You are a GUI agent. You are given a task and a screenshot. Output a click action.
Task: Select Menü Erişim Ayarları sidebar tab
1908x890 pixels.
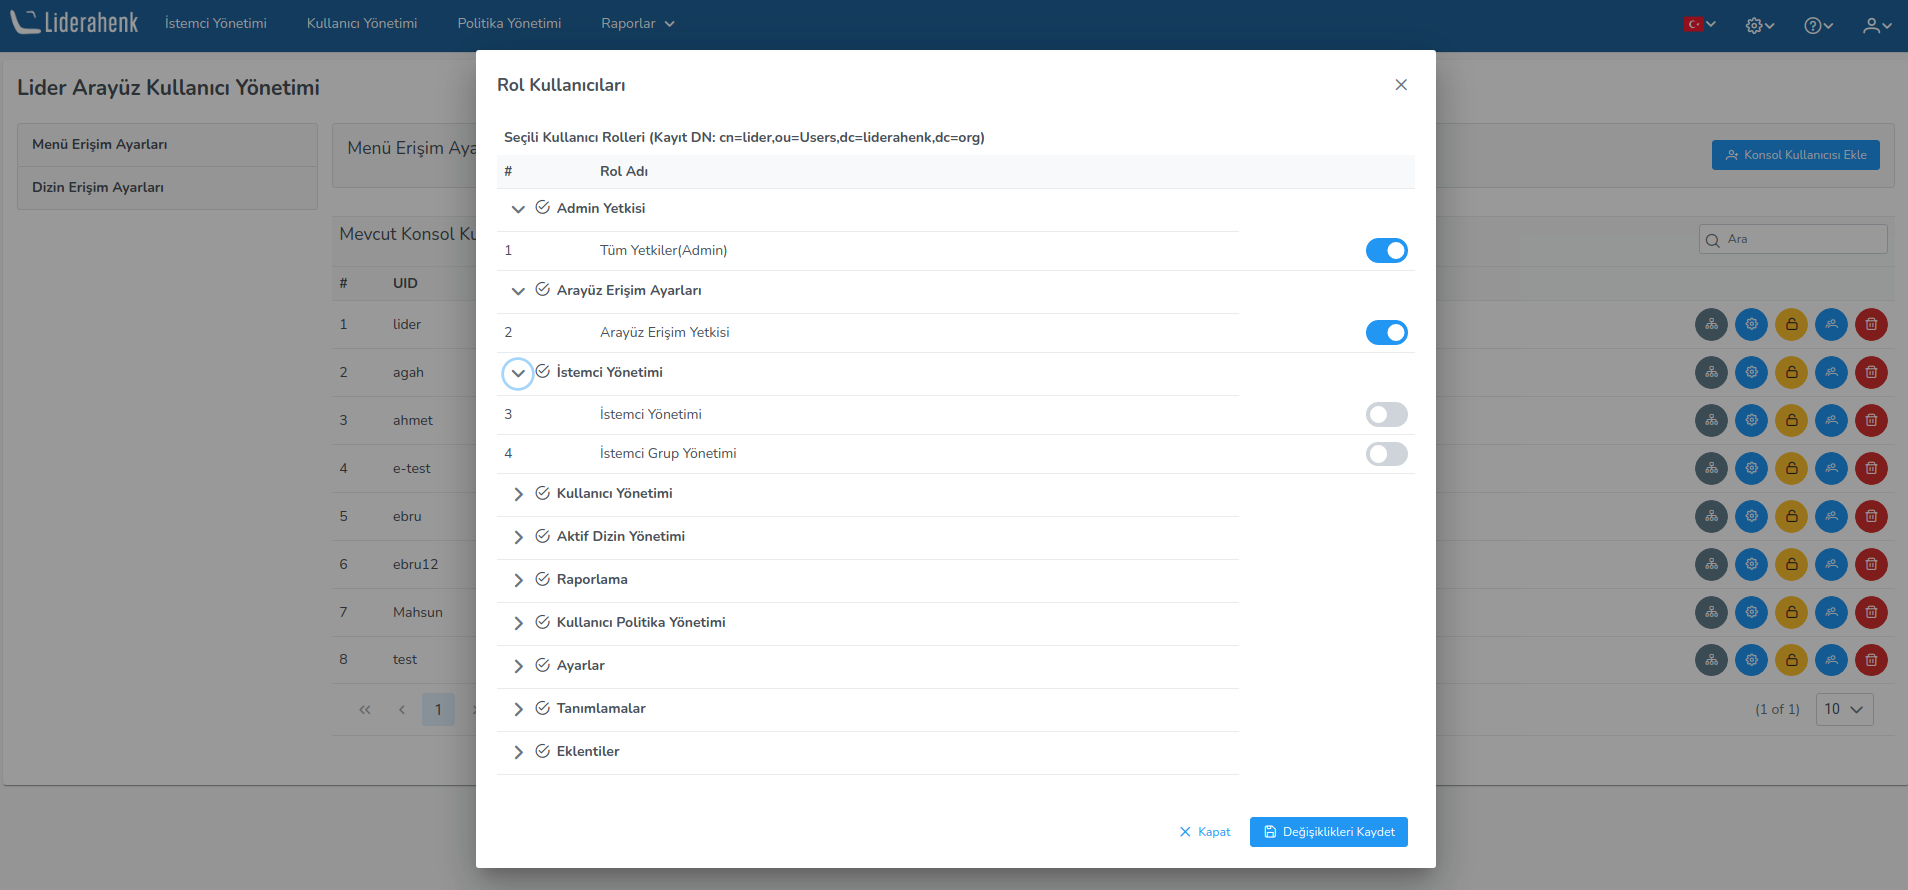[167, 145]
